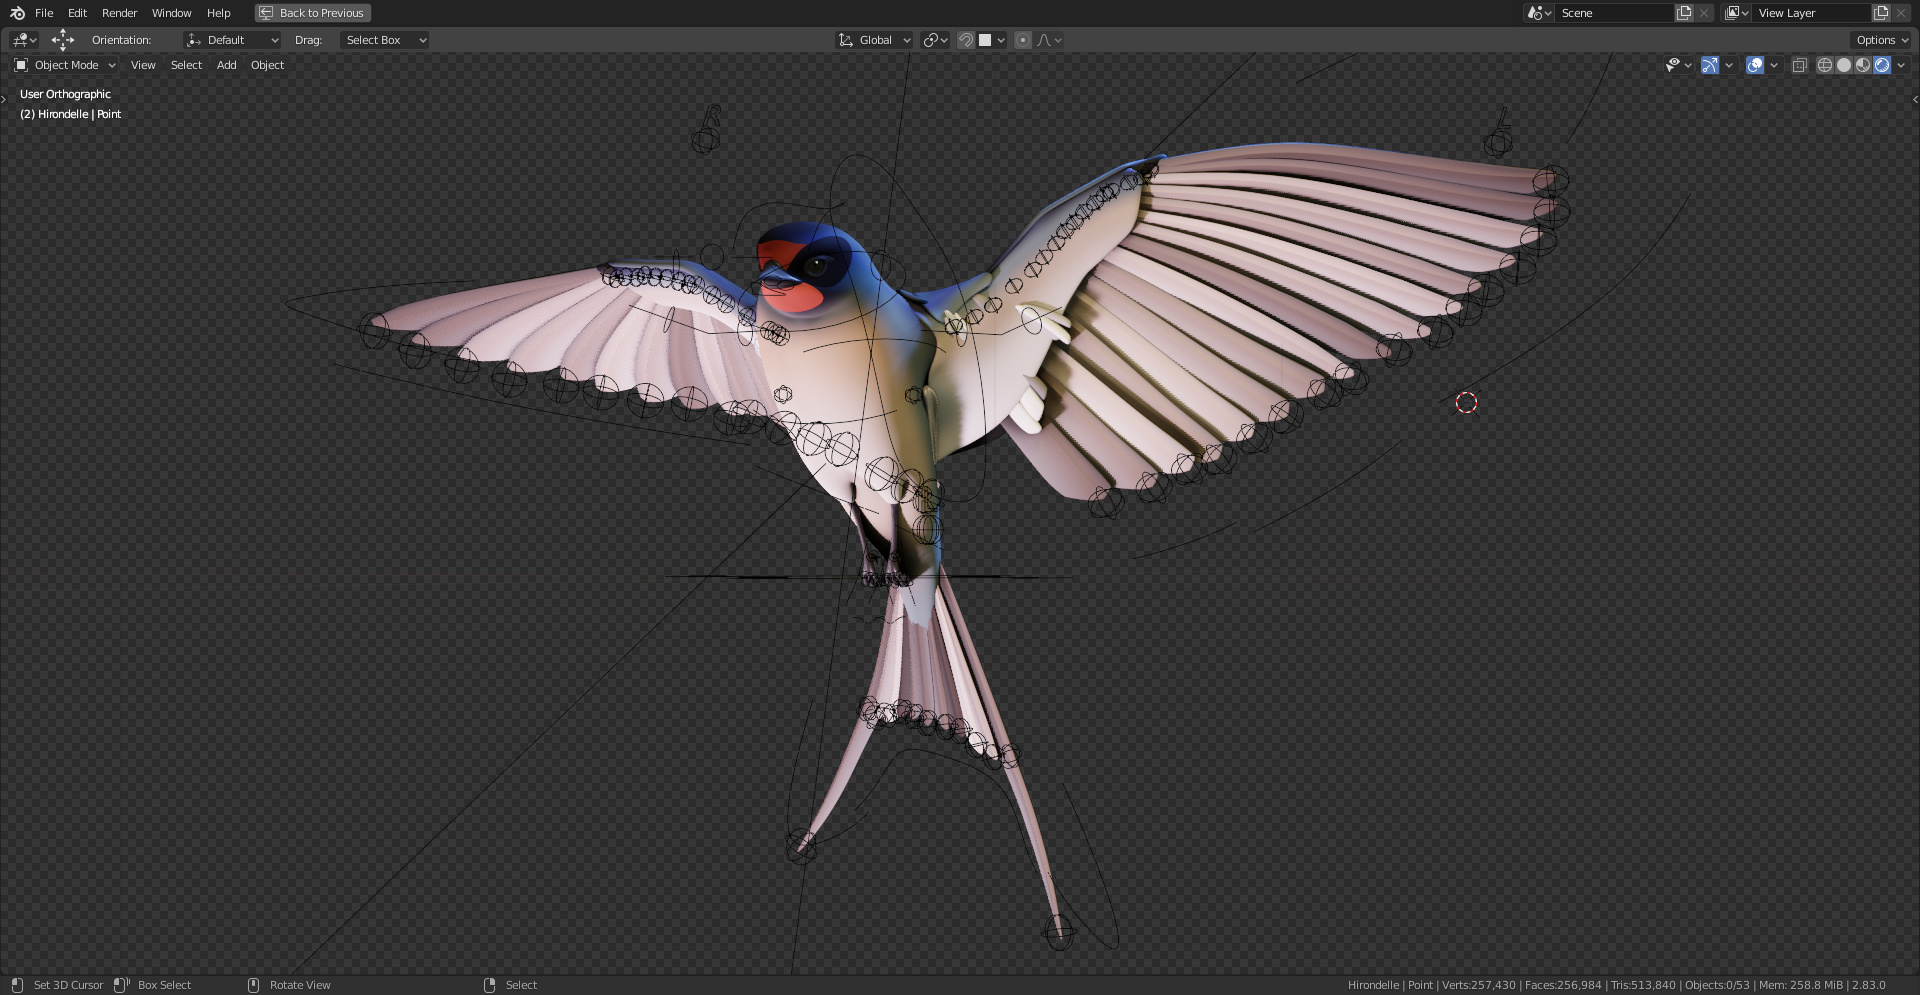Viewport: 1920px width, 995px height.
Task: Open the proportional editing falloff dropdown
Action: tap(1049, 40)
